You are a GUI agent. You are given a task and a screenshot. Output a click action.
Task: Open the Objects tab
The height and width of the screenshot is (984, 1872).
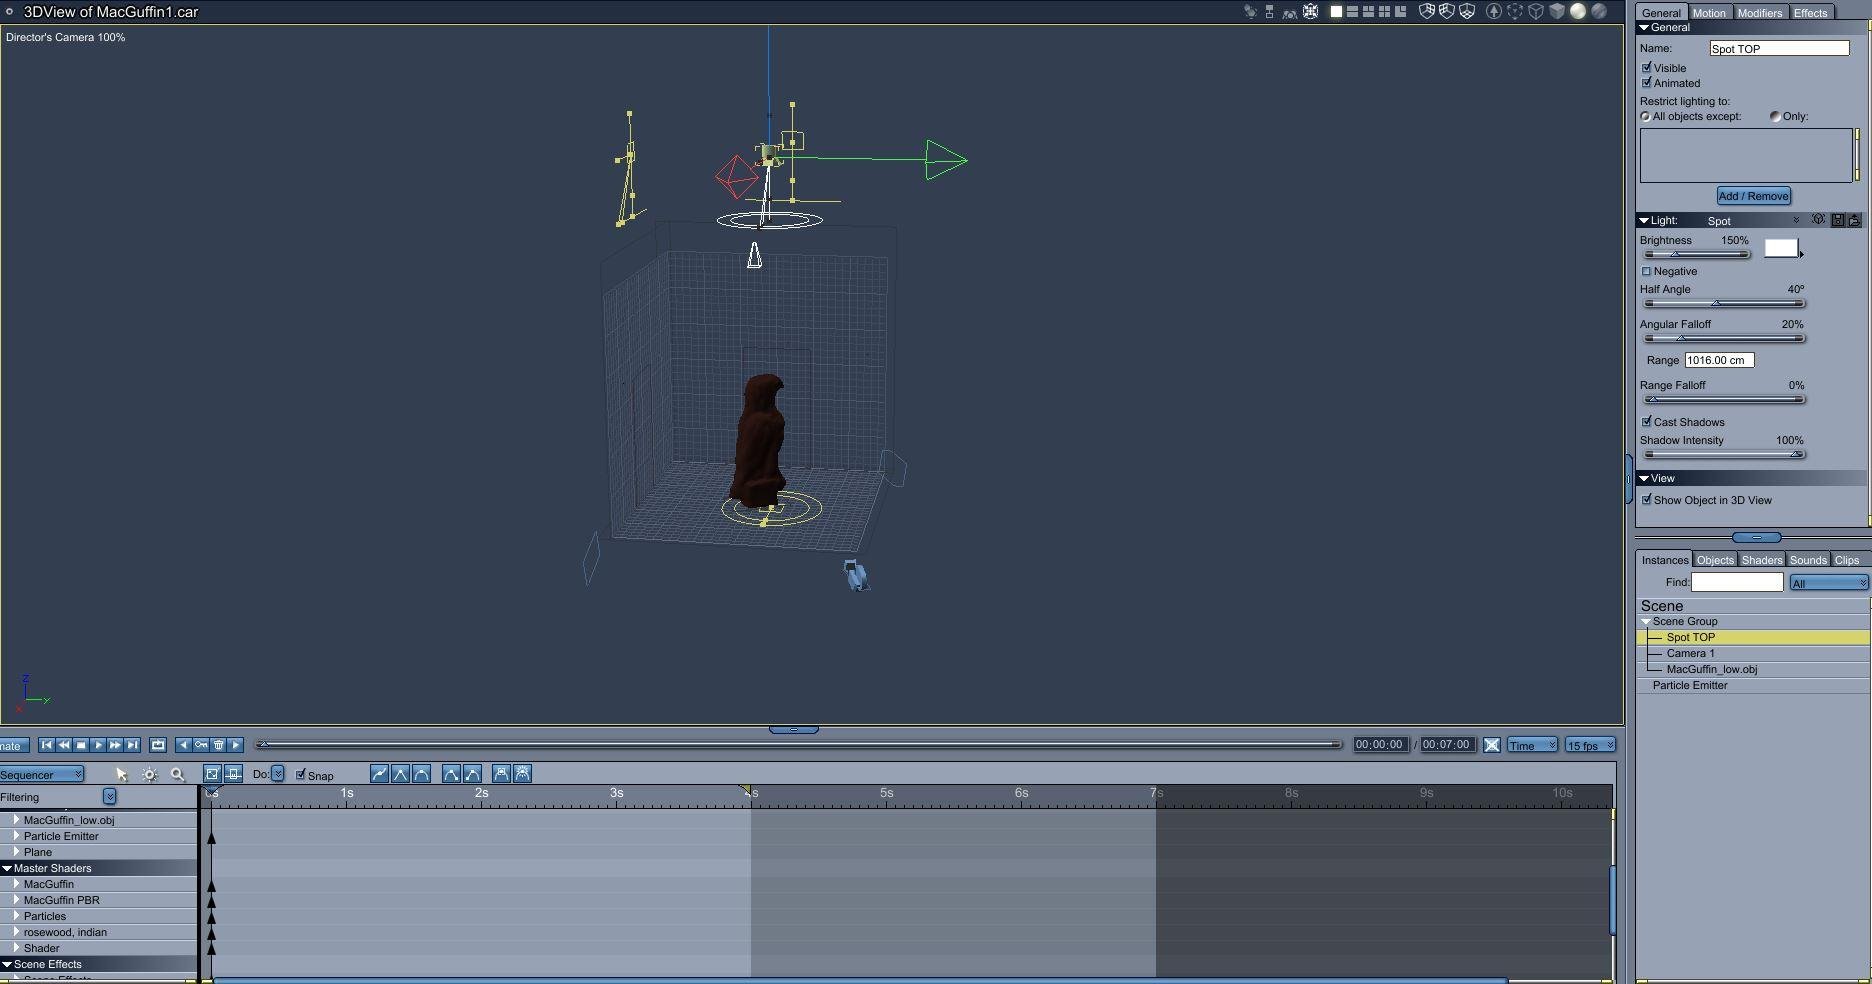[1715, 560]
